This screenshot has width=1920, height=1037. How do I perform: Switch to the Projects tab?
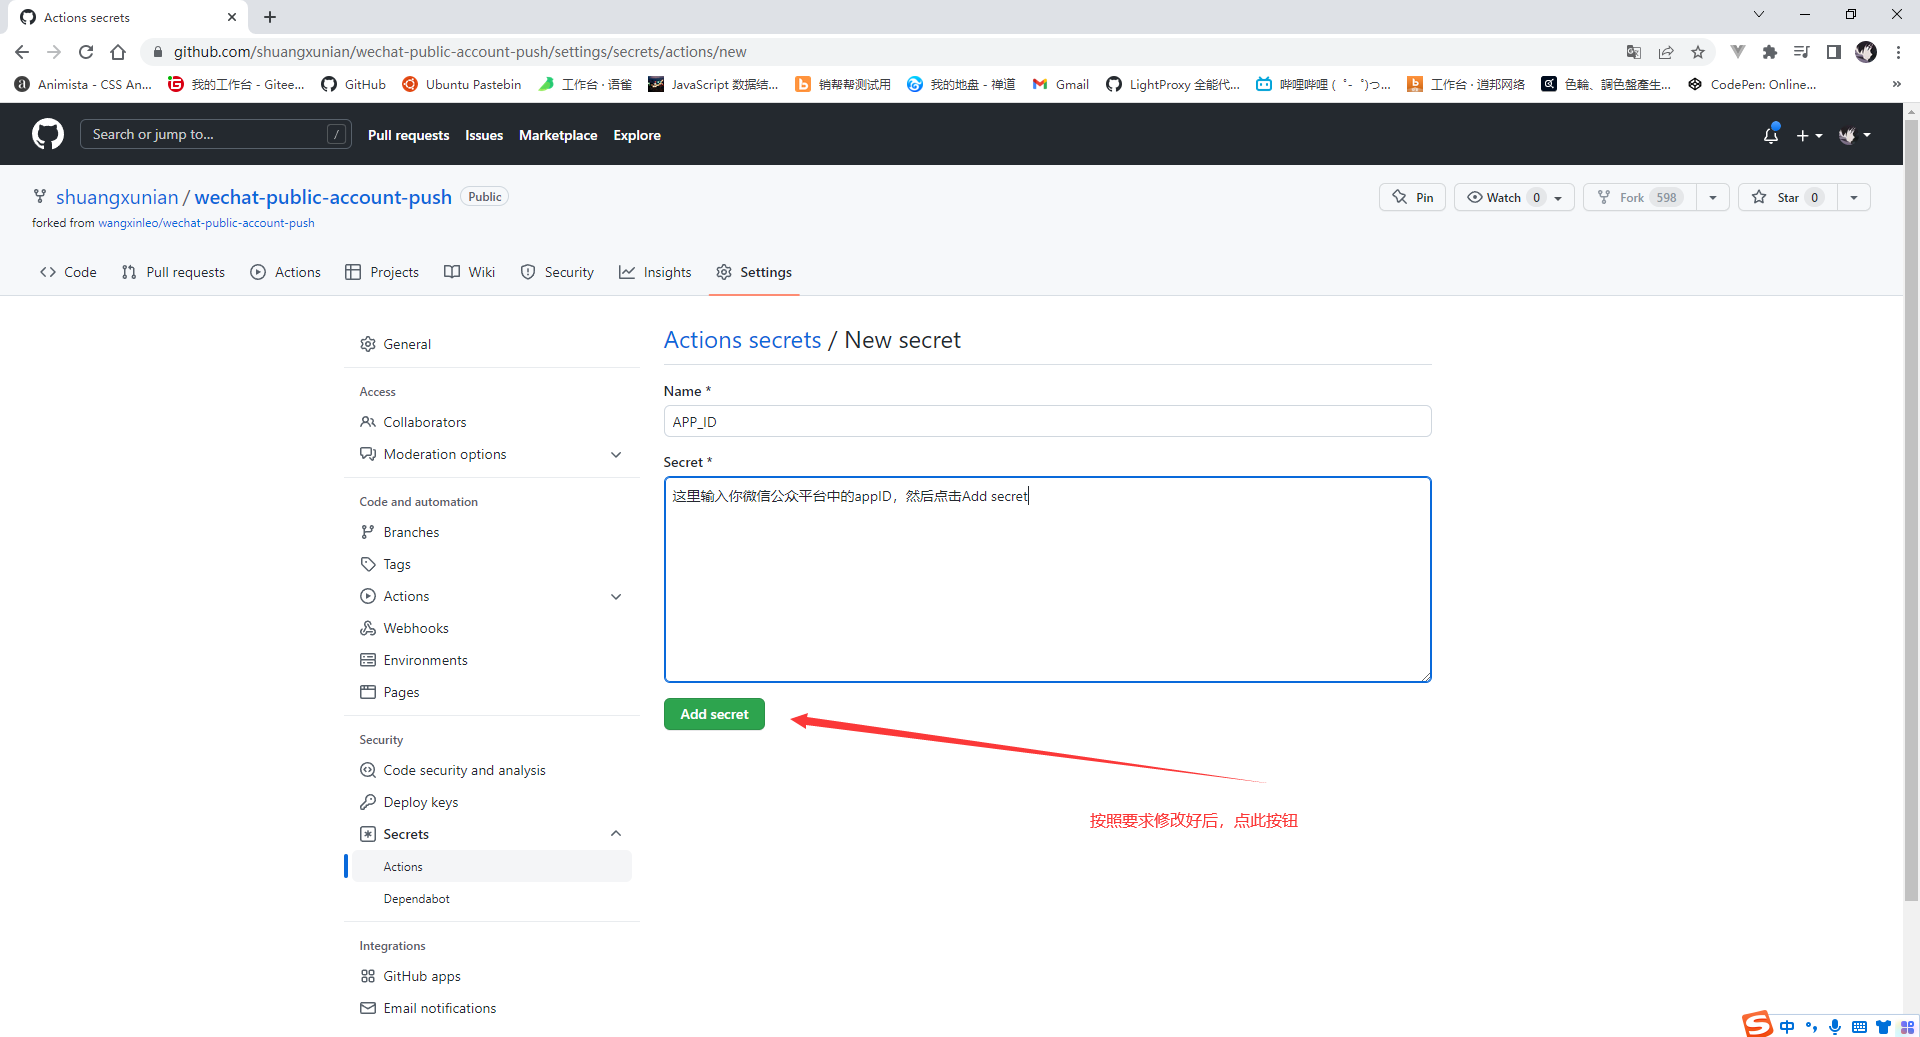(x=382, y=272)
